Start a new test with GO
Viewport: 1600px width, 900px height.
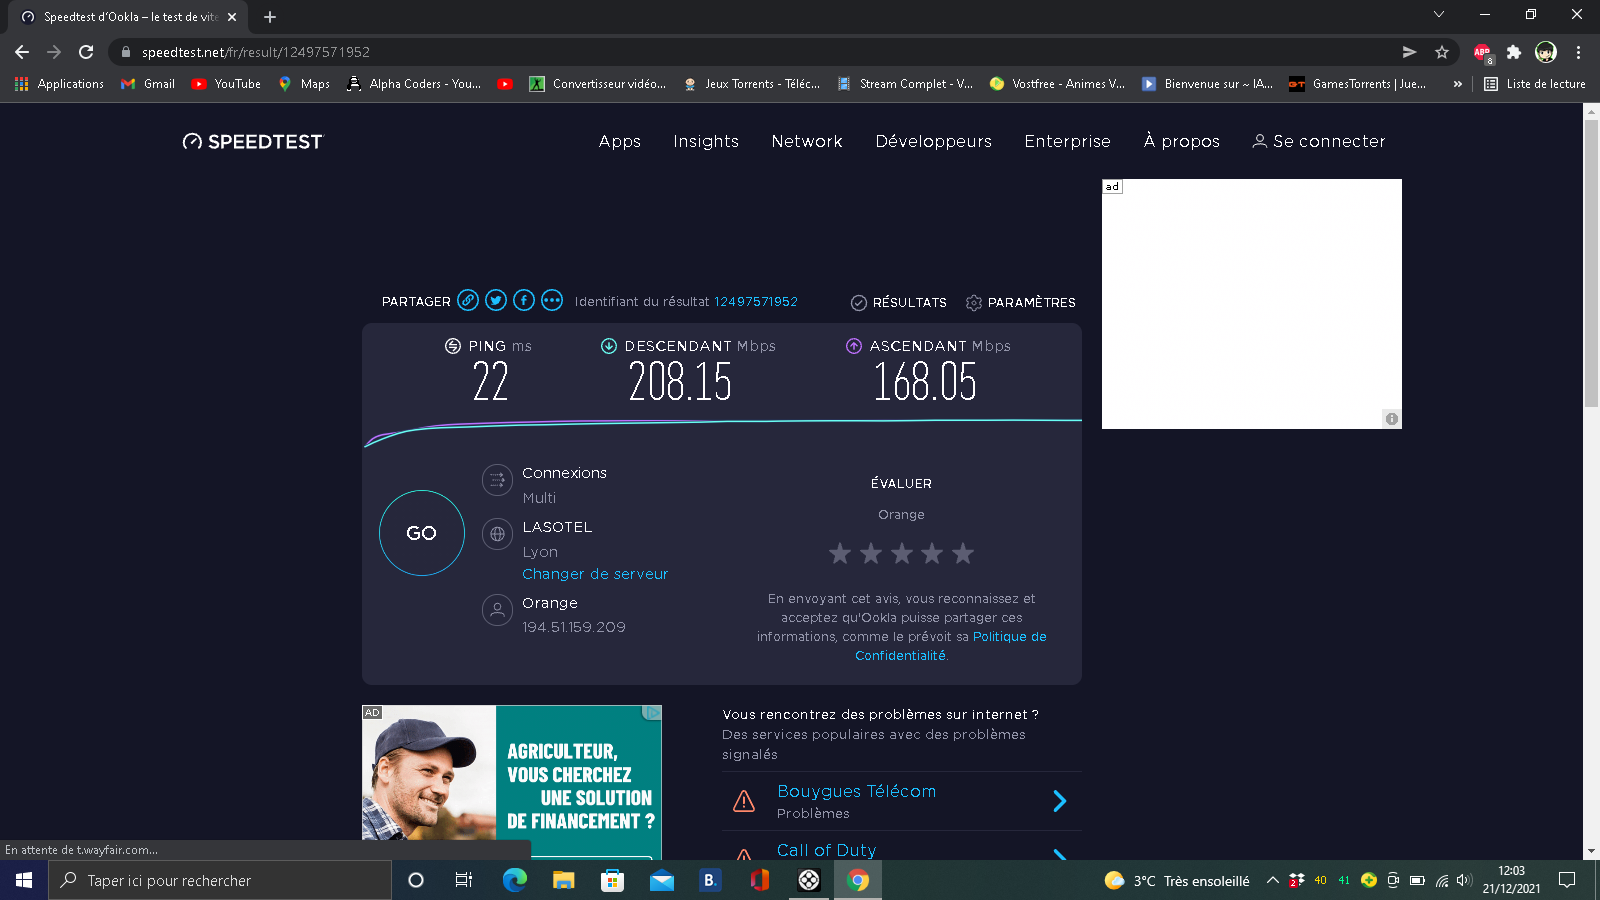(422, 533)
